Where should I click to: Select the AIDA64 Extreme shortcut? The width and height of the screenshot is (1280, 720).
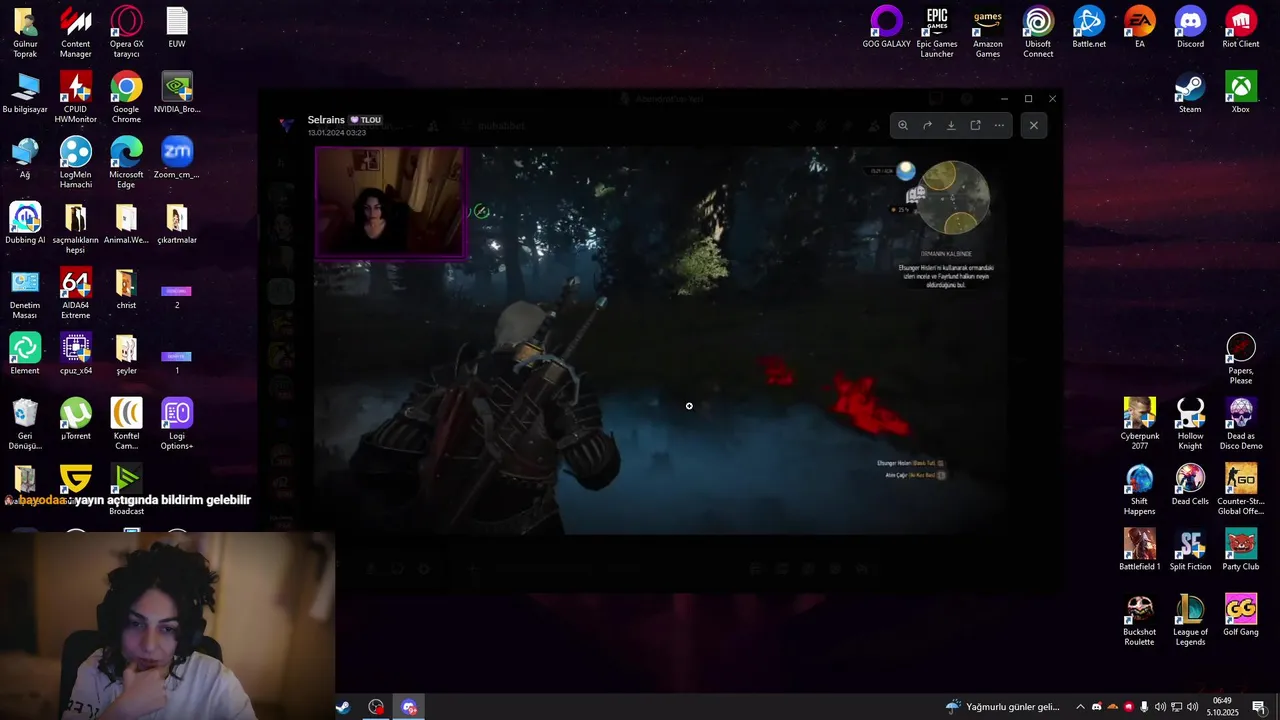tap(76, 294)
